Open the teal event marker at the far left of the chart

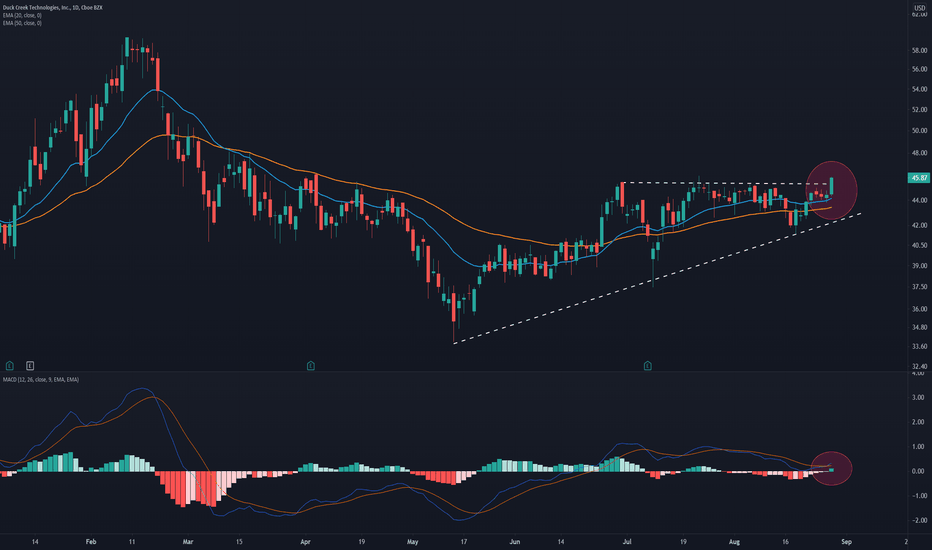tap(10, 366)
